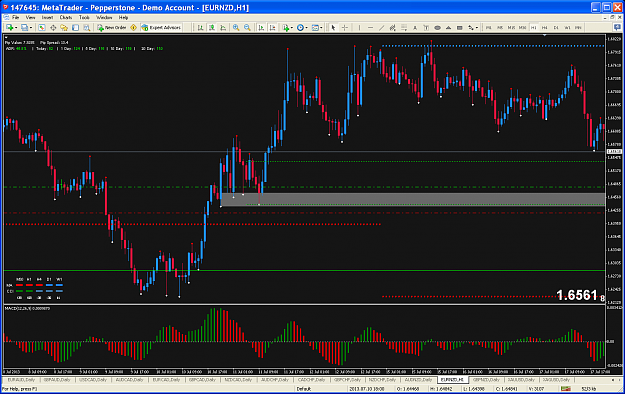
Task: Open the File menu
Action: tap(15, 18)
